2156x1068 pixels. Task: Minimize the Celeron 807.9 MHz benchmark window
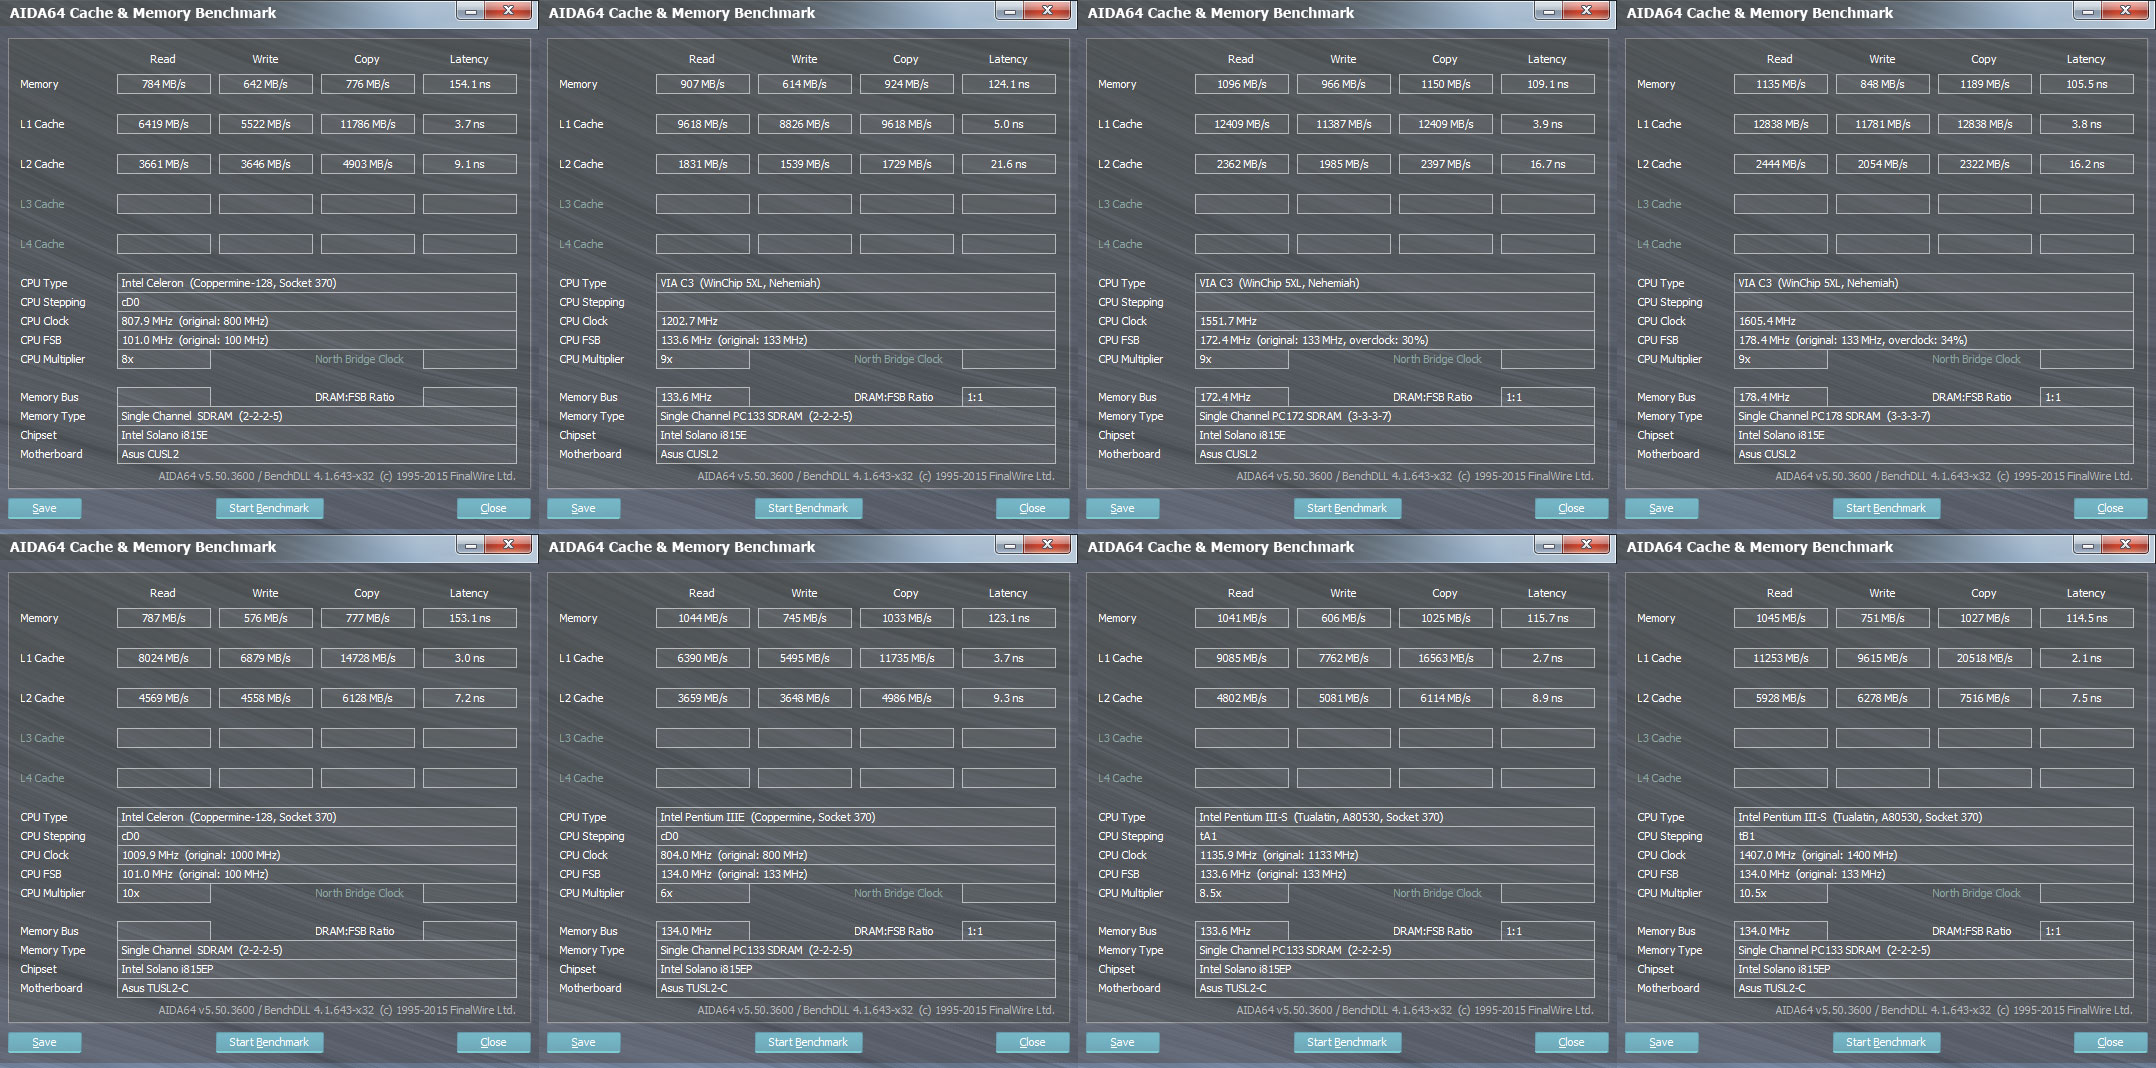[471, 11]
